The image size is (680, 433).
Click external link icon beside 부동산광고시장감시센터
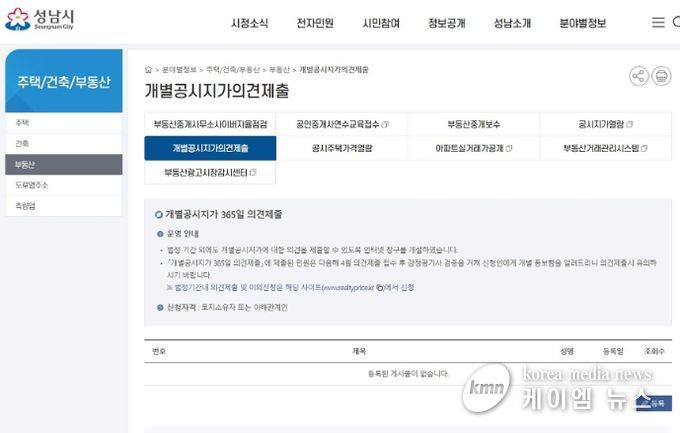click(253, 173)
